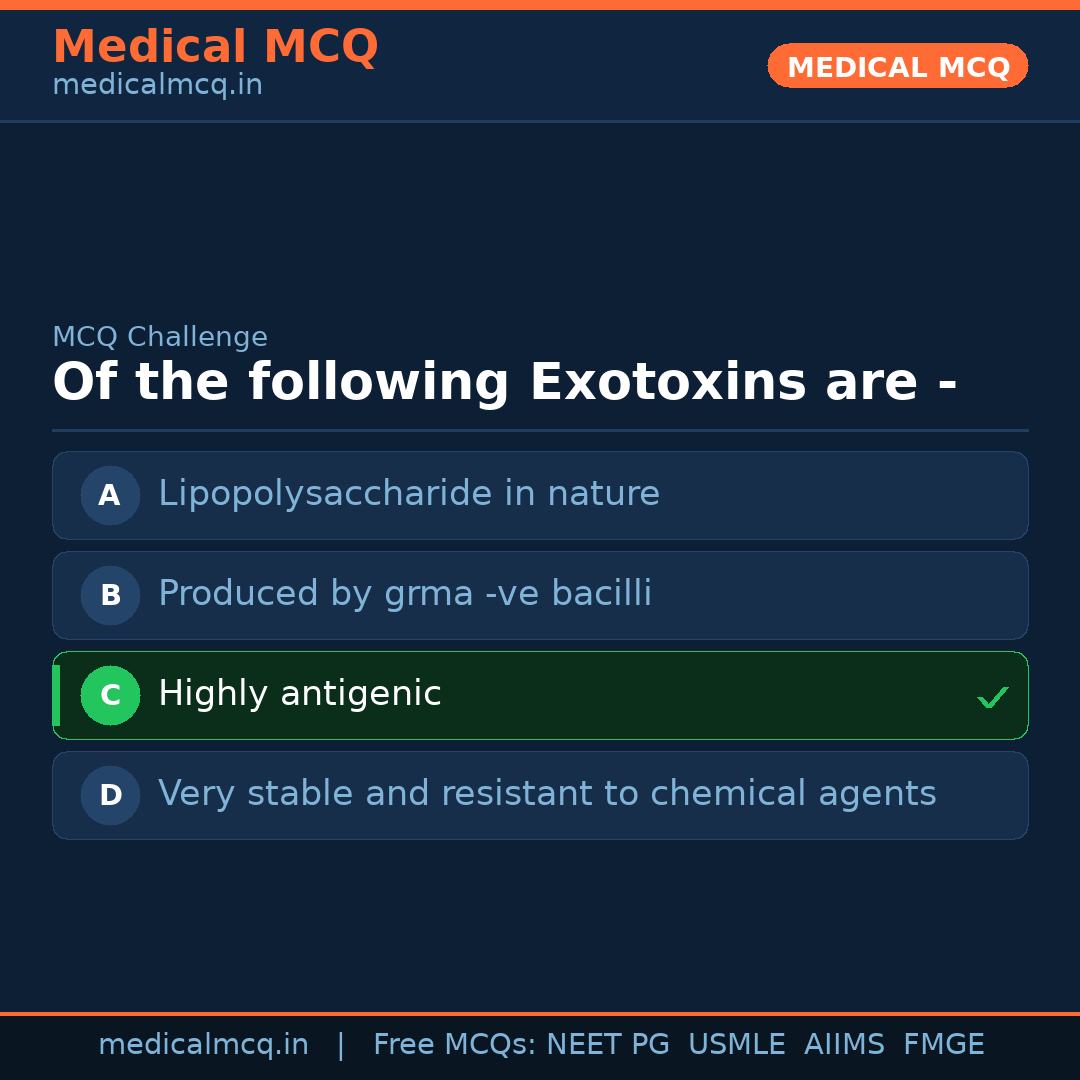Pick Very stable and resistant option

pos(547,794)
